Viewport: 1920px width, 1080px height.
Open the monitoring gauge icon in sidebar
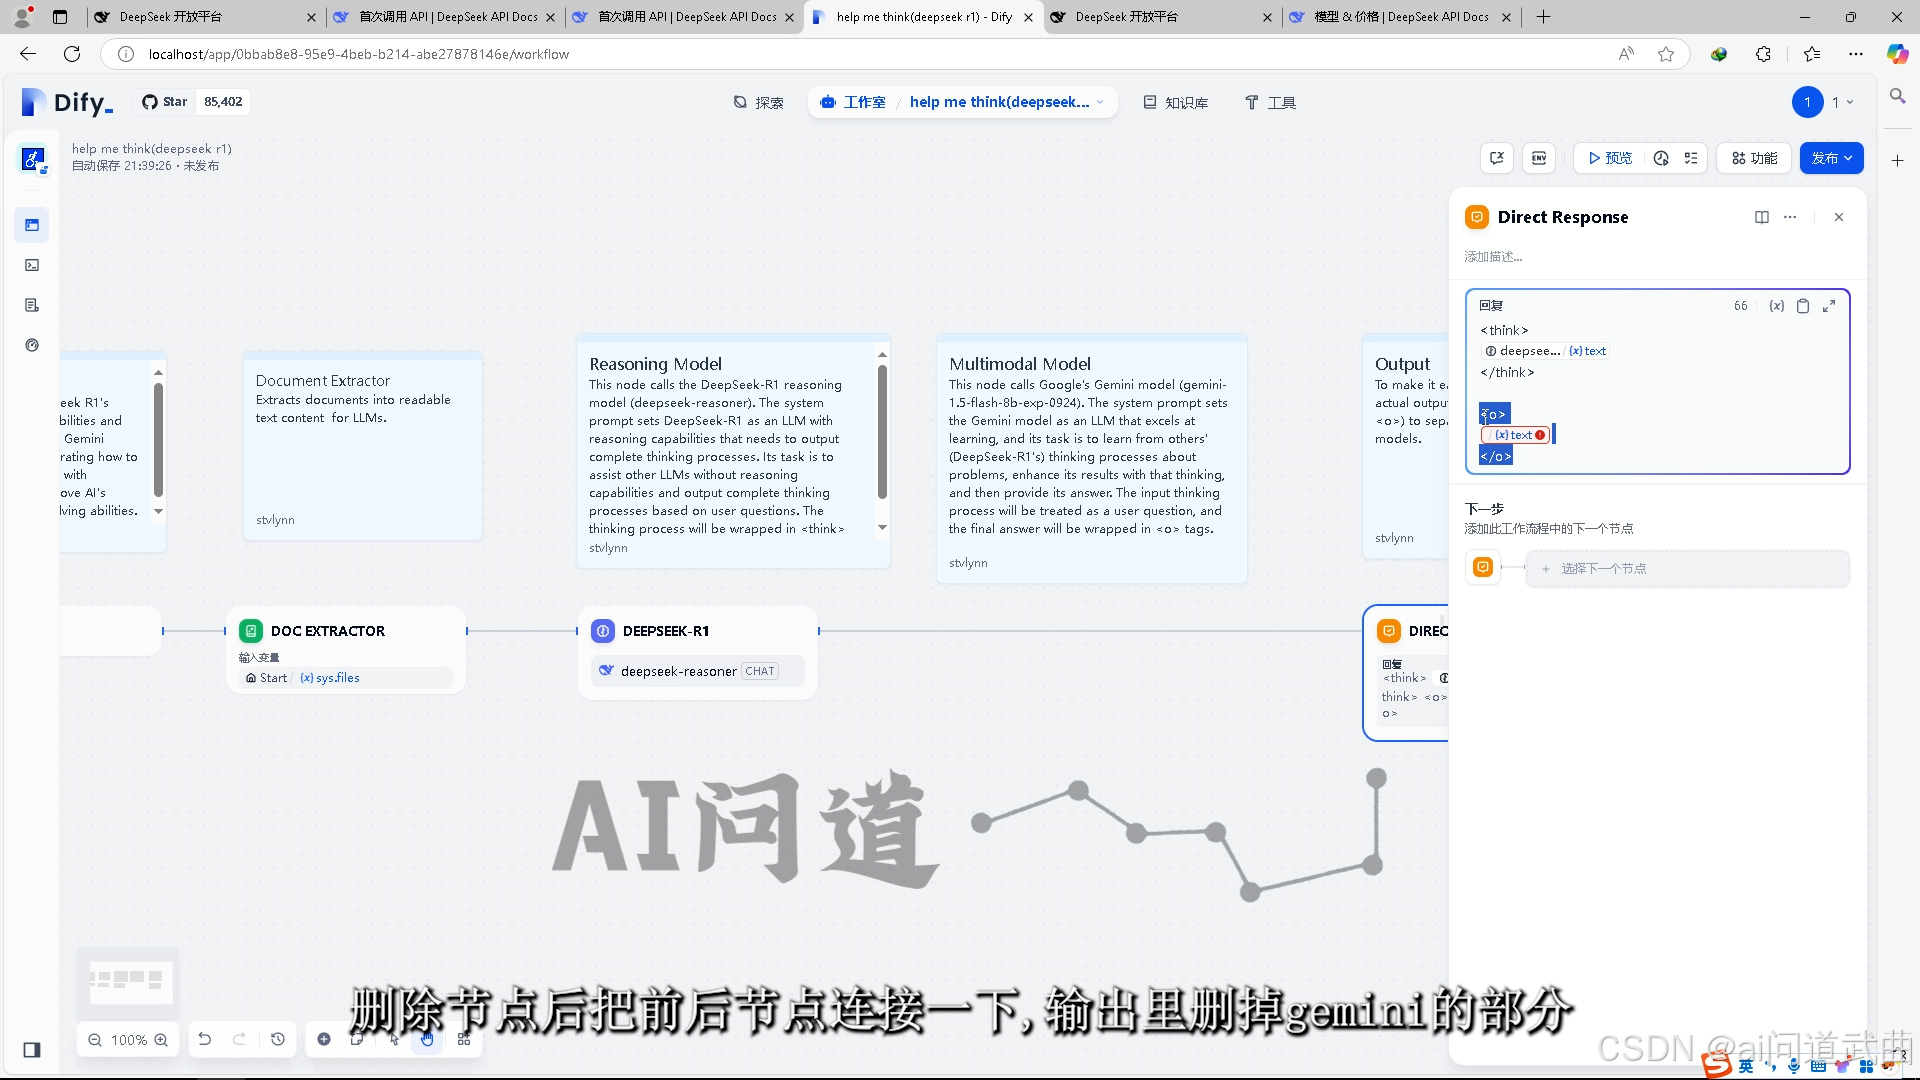(x=32, y=345)
